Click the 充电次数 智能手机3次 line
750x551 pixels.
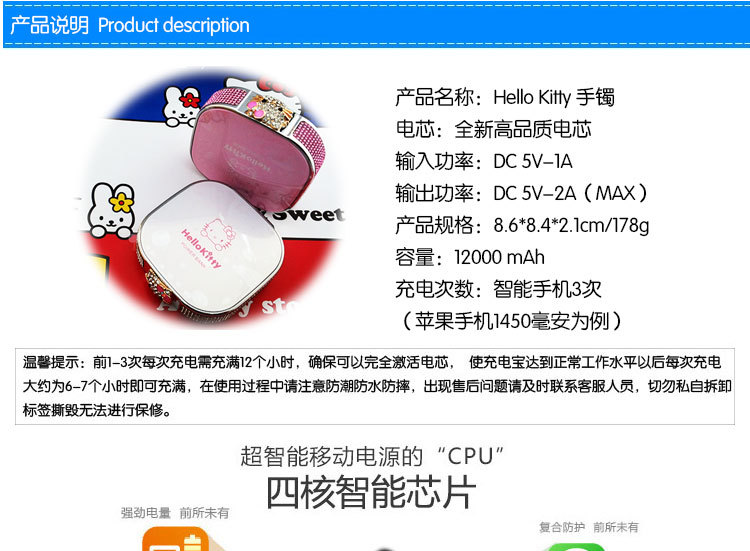498,289
